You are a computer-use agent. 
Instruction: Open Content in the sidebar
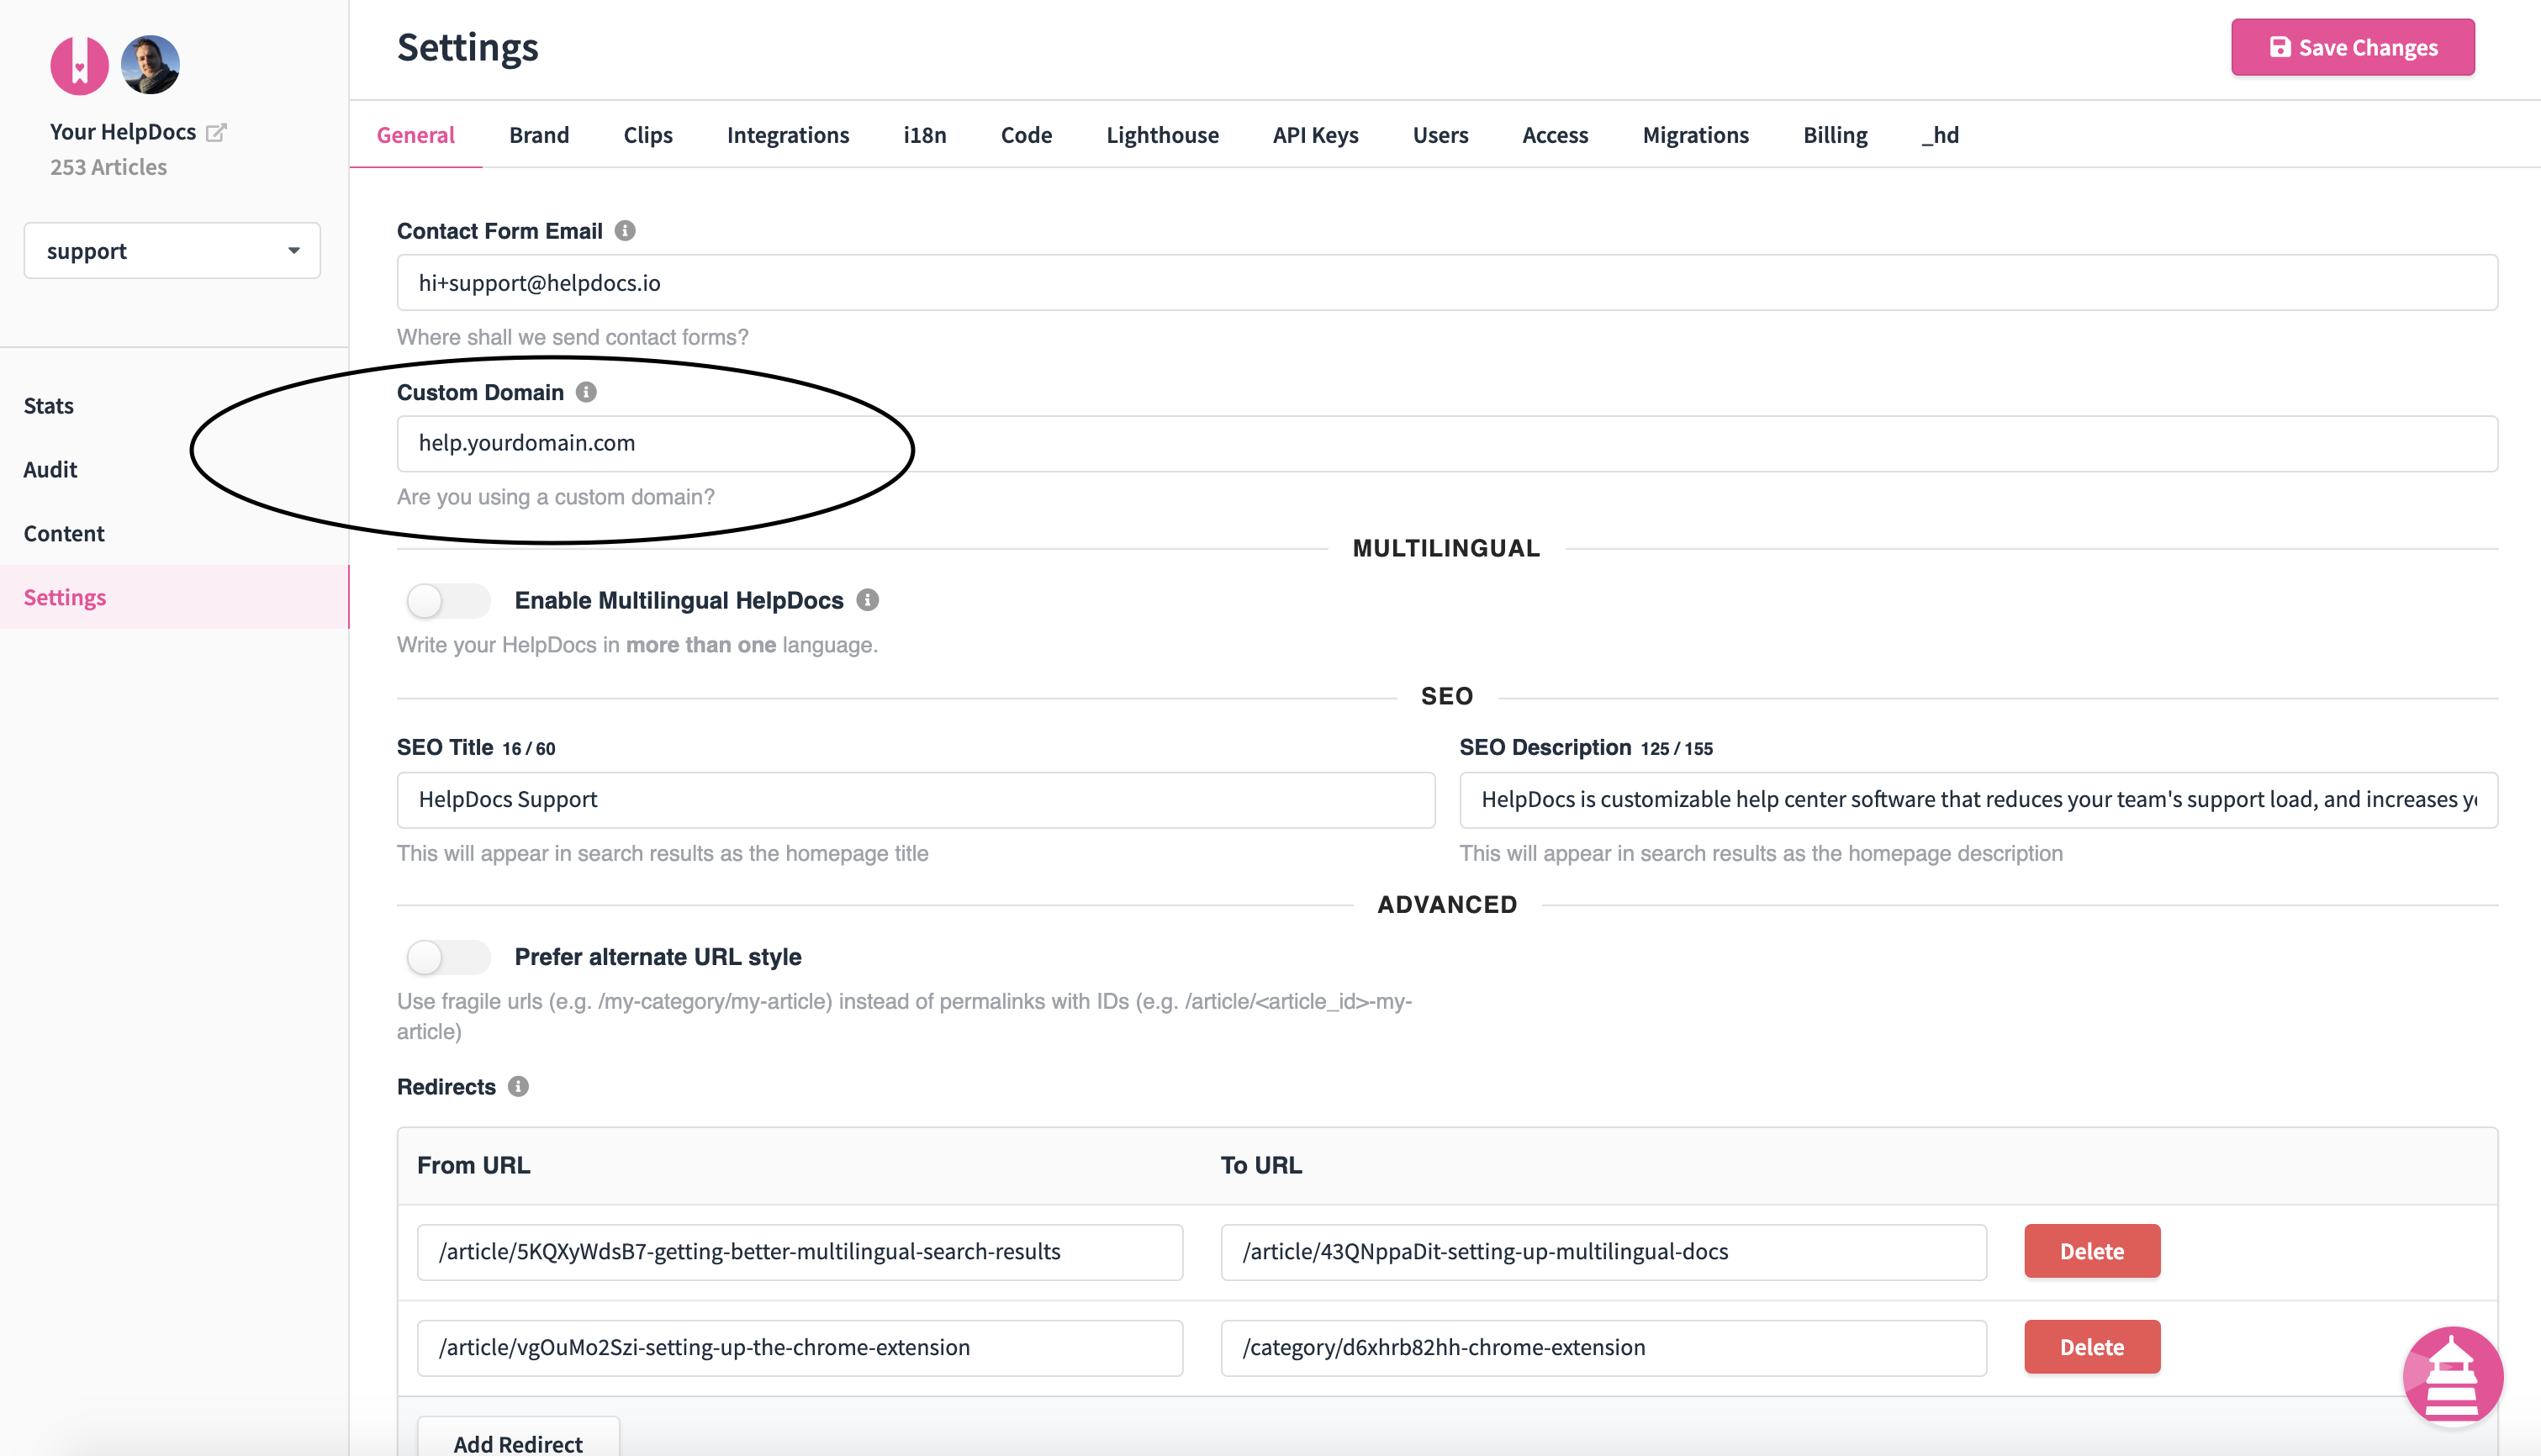[174, 533]
